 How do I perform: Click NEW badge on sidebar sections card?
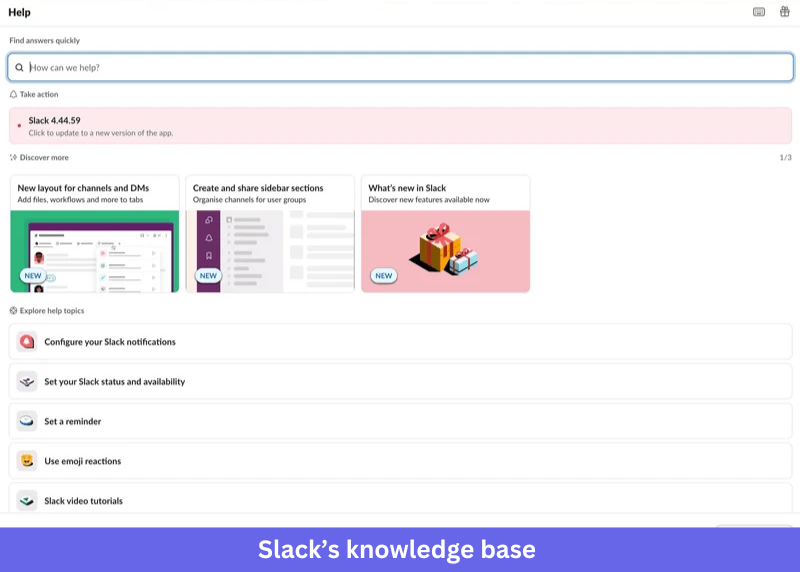[208, 276]
